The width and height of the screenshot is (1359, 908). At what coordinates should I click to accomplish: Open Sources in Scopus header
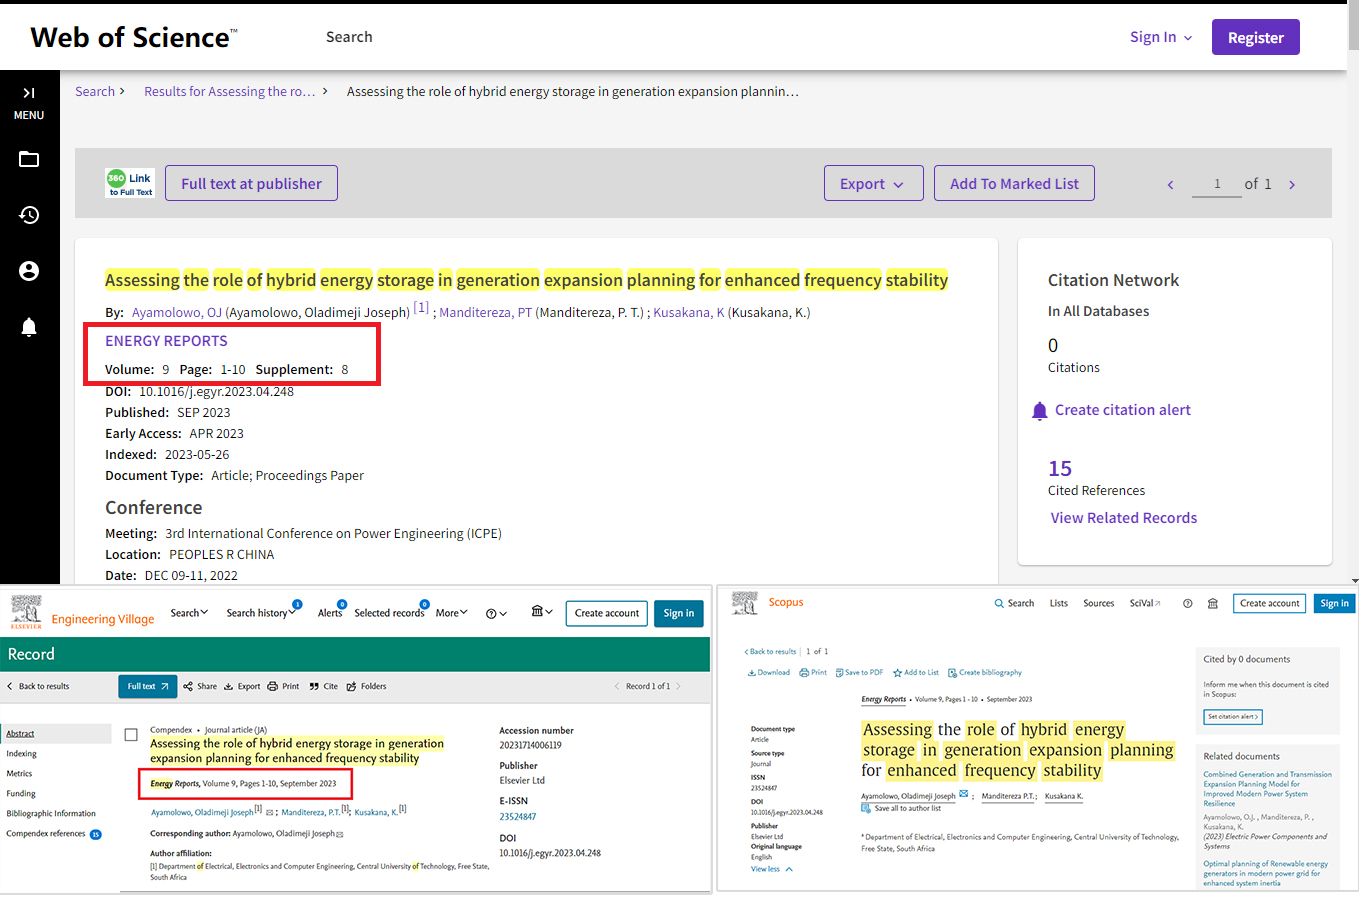[1098, 603]
